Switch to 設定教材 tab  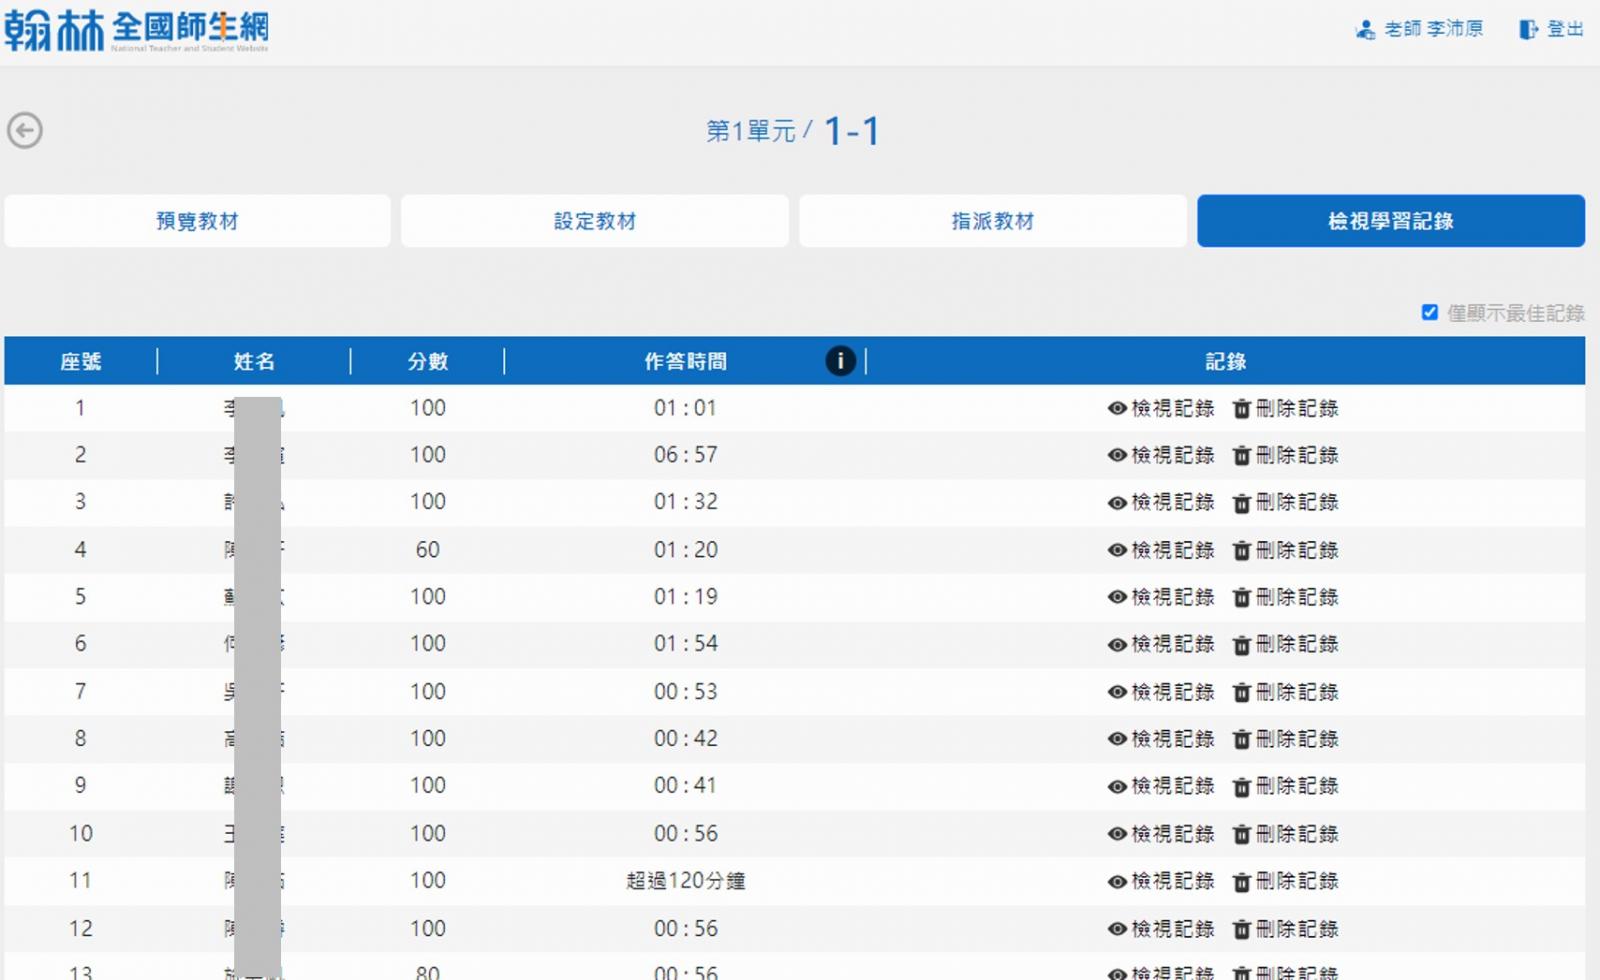[x=595, y=221]
